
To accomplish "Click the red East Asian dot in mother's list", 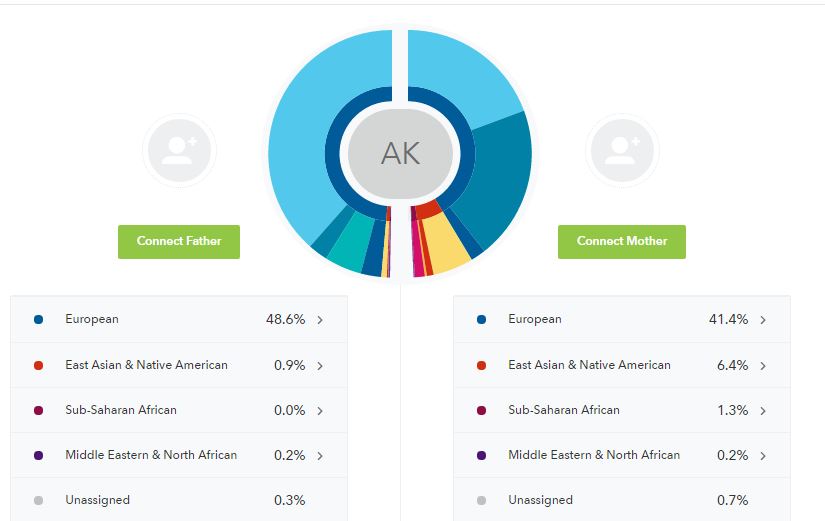I will [x=481, y=366].
